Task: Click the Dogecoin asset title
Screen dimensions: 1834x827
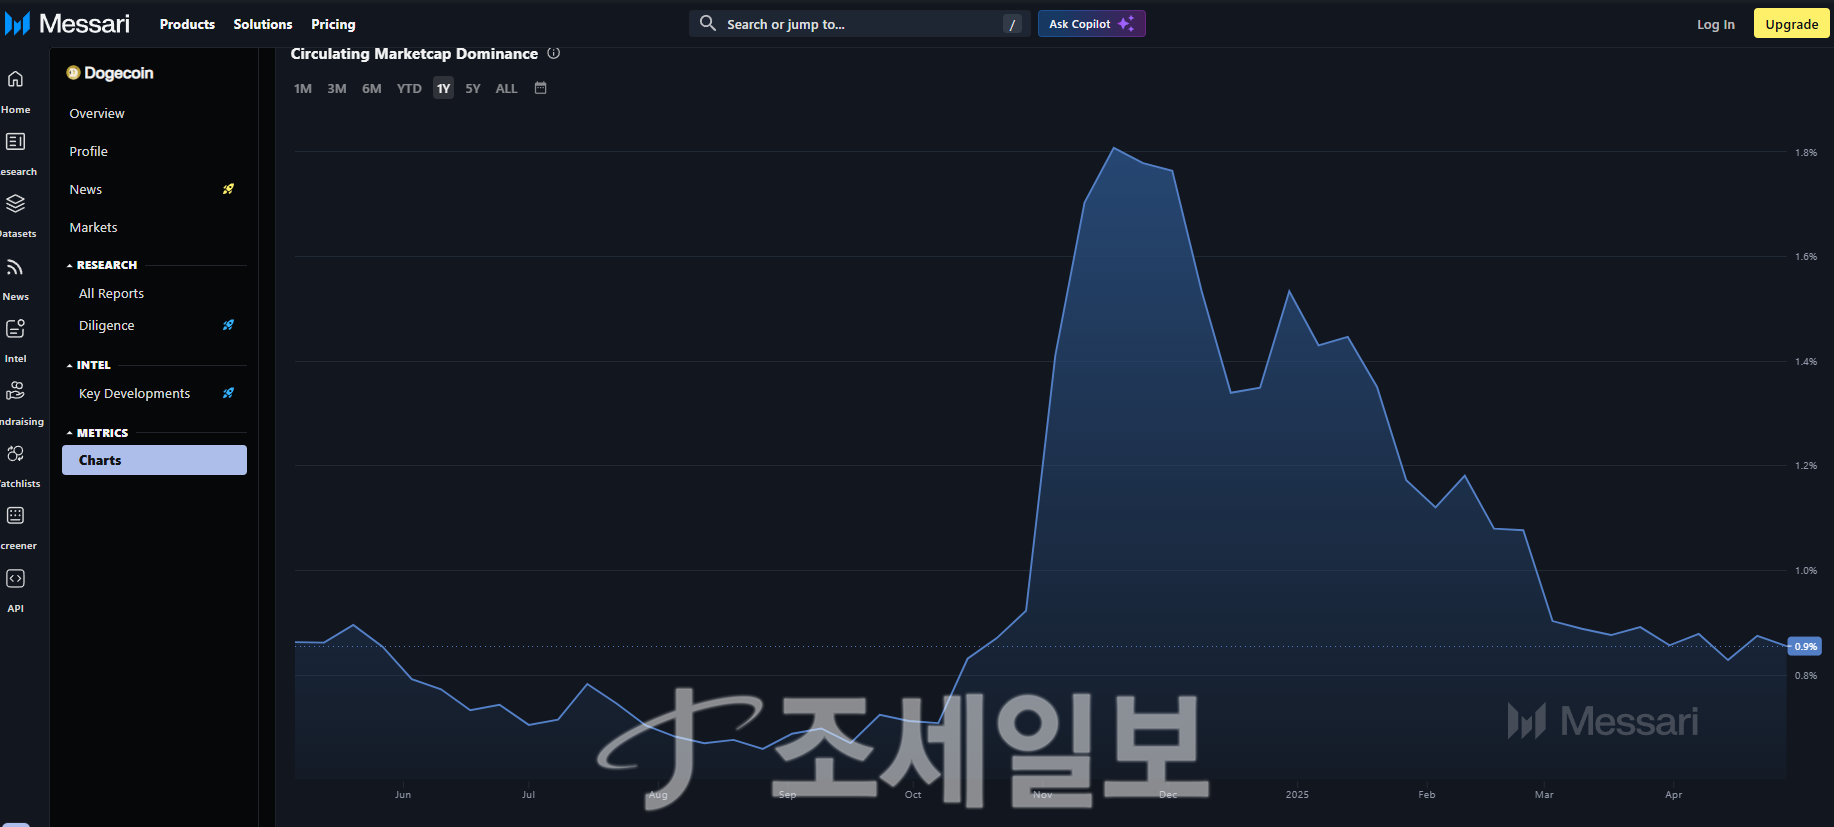Action: [119, 73]
